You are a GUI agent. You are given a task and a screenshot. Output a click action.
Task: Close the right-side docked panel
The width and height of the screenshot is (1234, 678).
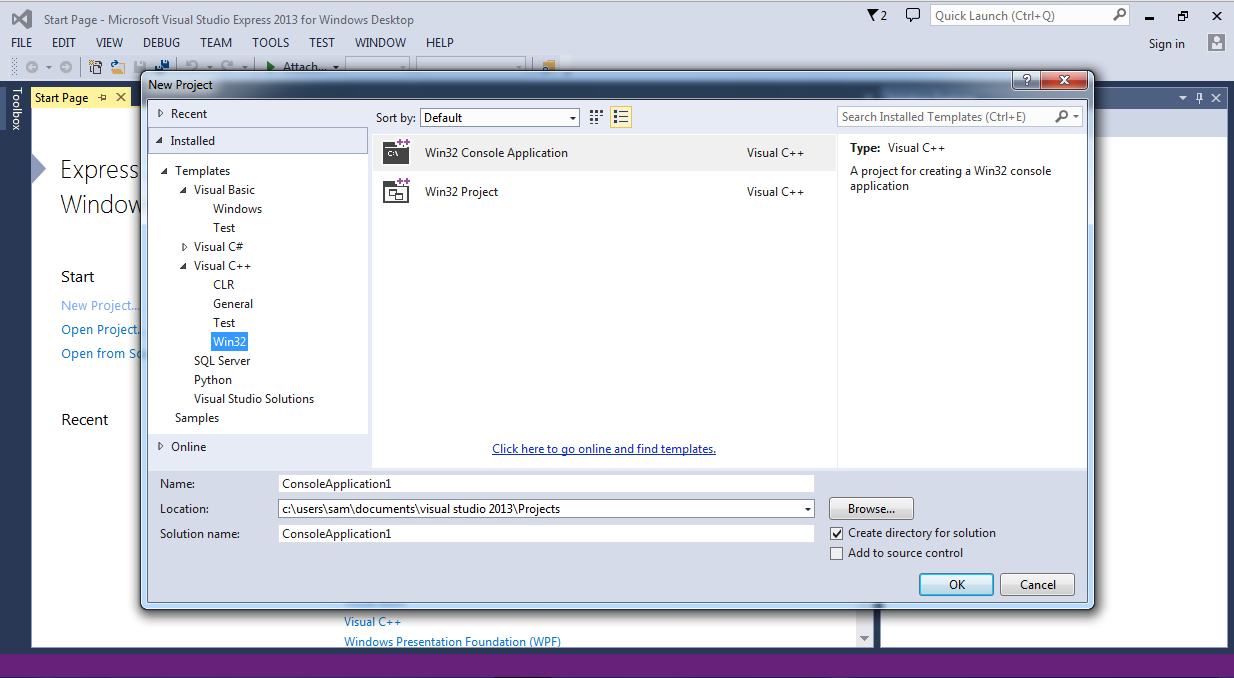point(1217,98)
